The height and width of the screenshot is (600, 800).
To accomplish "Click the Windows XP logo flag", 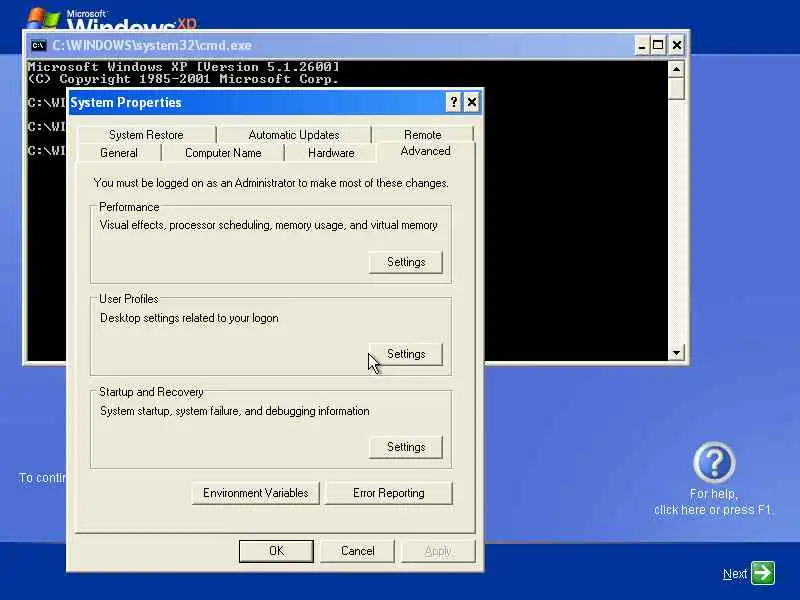I will pyautogui.click(x=43, y=18).
